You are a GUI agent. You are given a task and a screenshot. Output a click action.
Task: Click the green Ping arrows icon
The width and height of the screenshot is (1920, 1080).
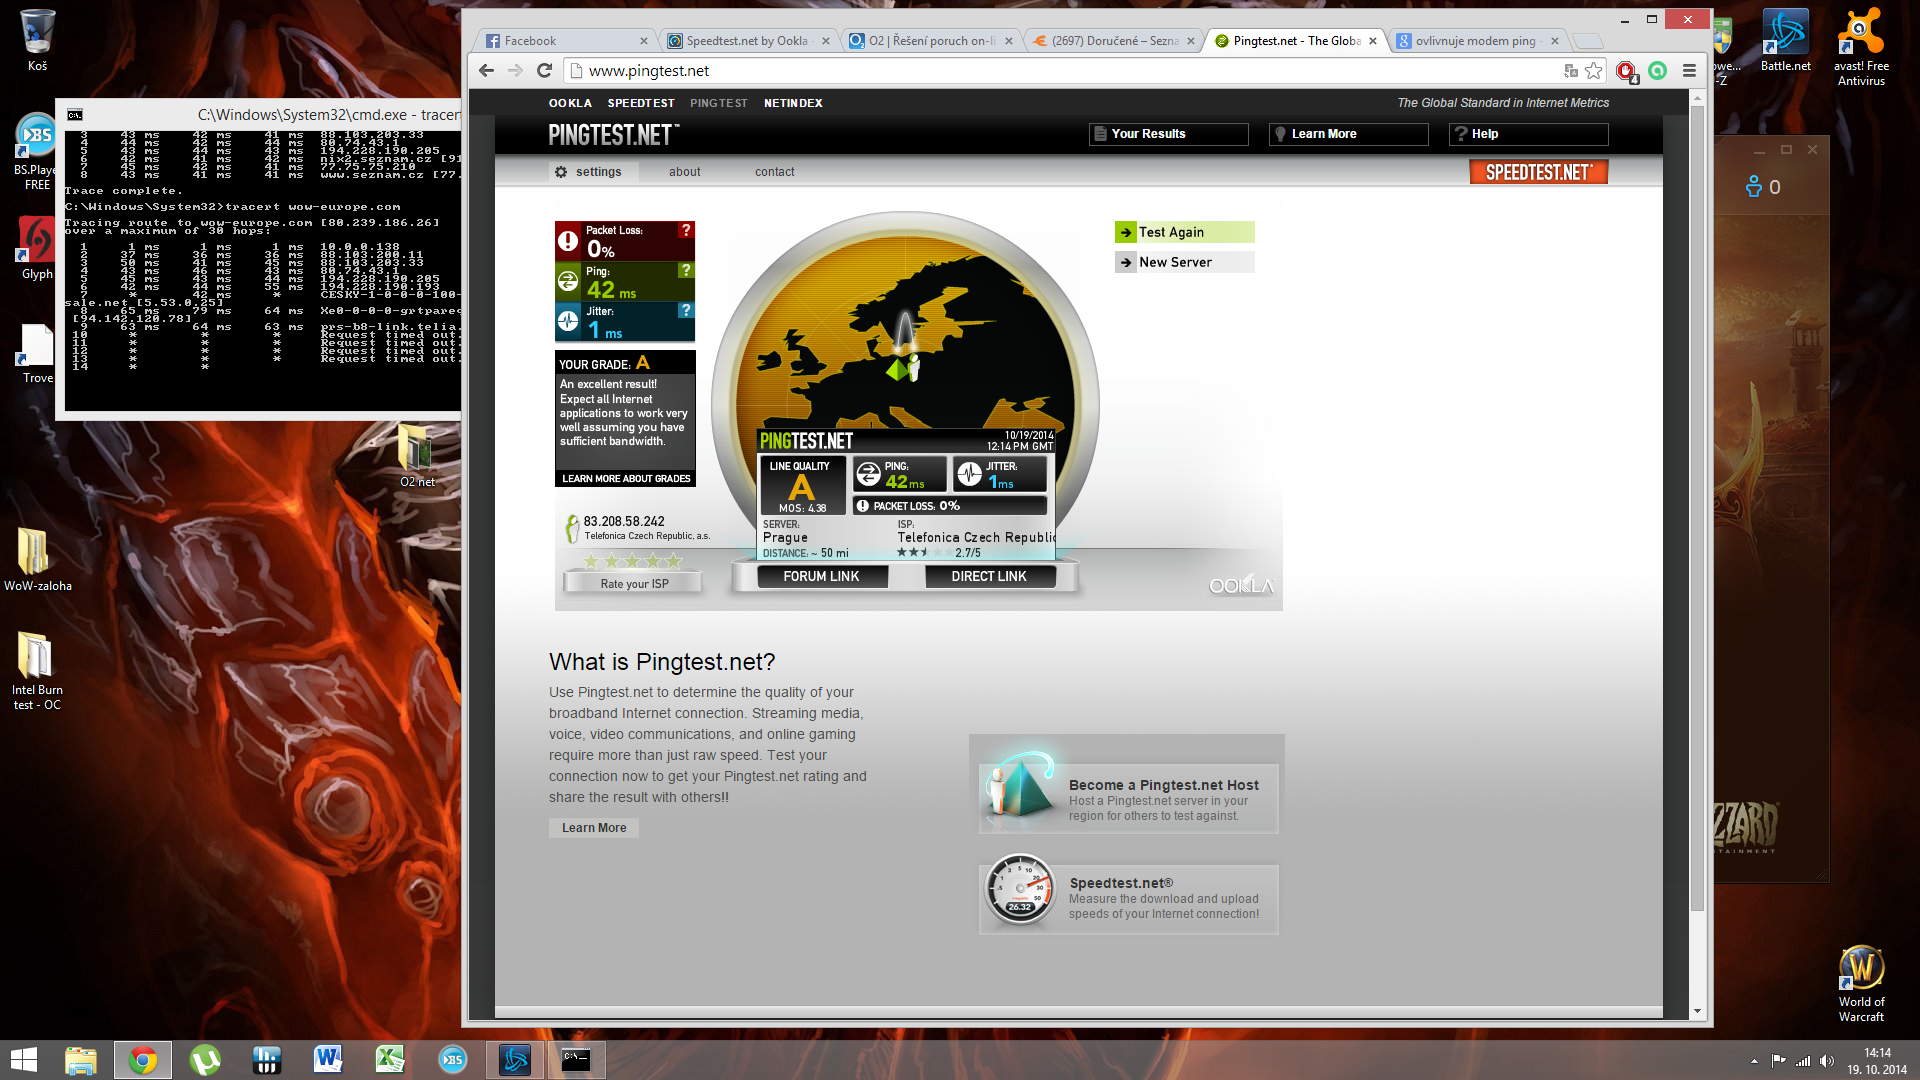pyautogui.click(x=567, y=281)
